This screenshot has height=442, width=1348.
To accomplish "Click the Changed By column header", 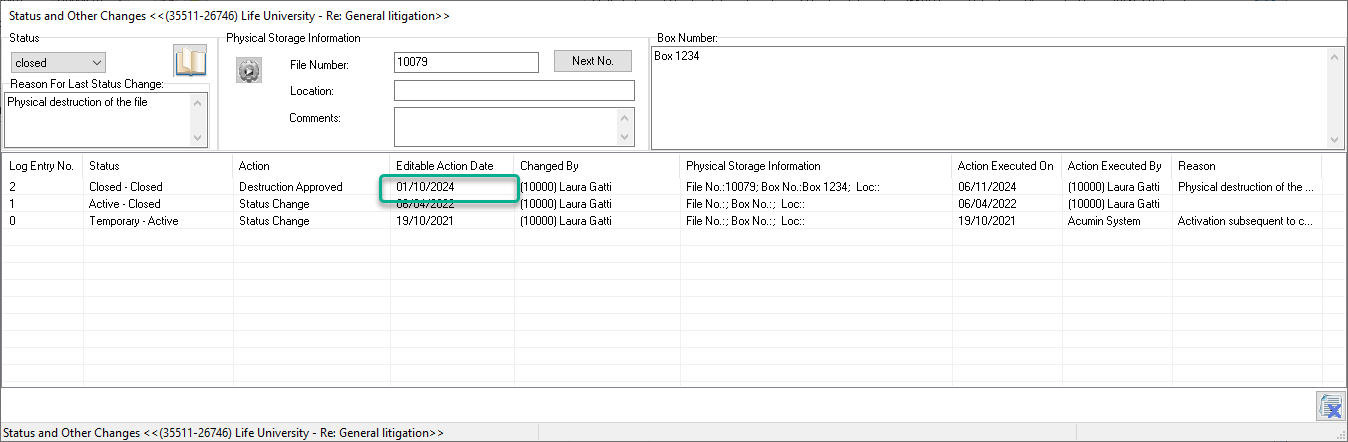I will pyautogui.click(x=598, y=166).
